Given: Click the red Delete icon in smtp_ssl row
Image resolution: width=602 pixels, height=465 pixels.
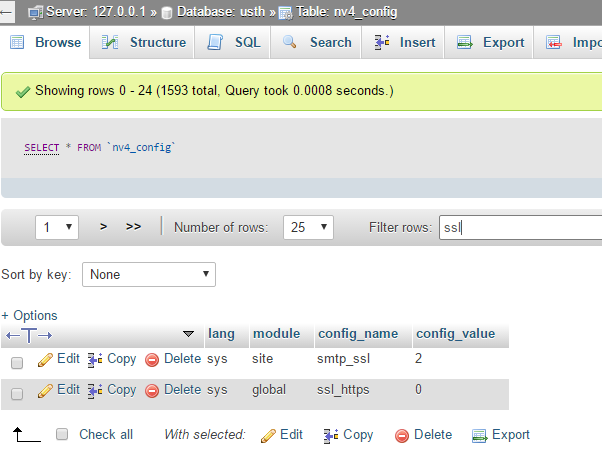Looking at the screenshot, I should pos(152,360).
